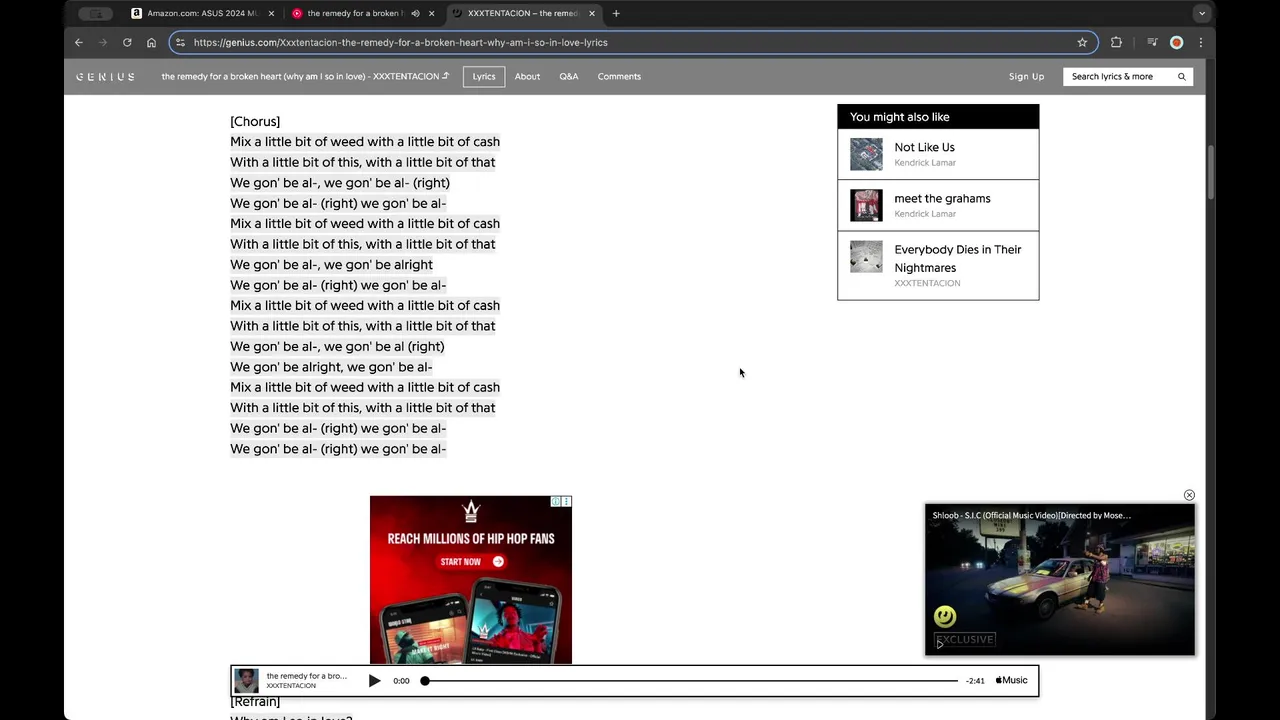The height and width of the screenshot is (720, 1280).
Task: Click lyric 'We gon' be alright, we gon' be al-'
Action: [332, 367]
